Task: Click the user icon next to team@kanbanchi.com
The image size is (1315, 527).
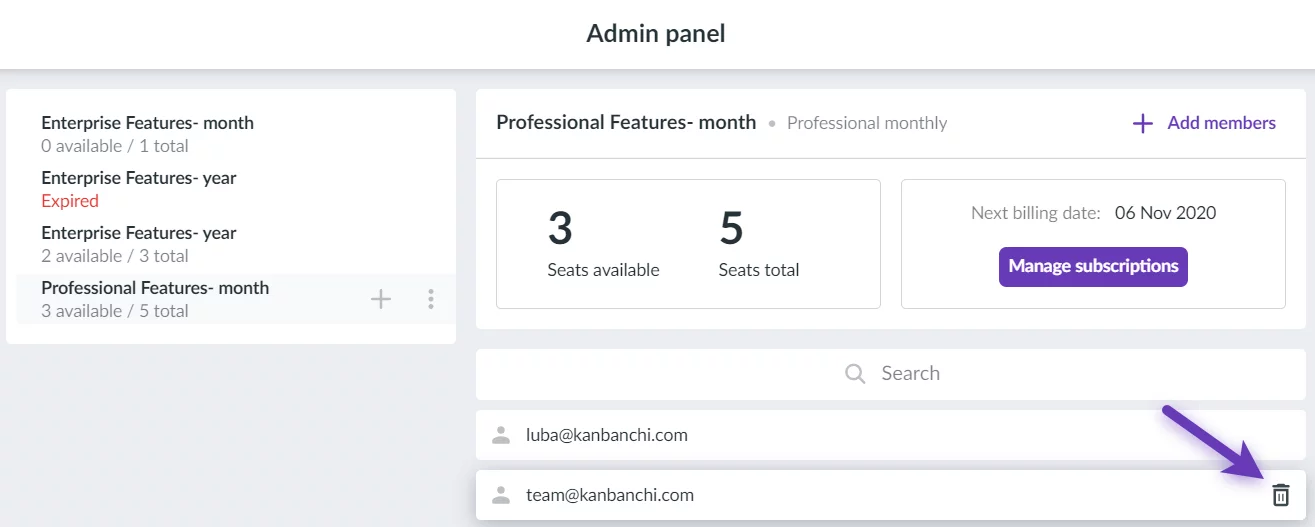Action: 501,495
